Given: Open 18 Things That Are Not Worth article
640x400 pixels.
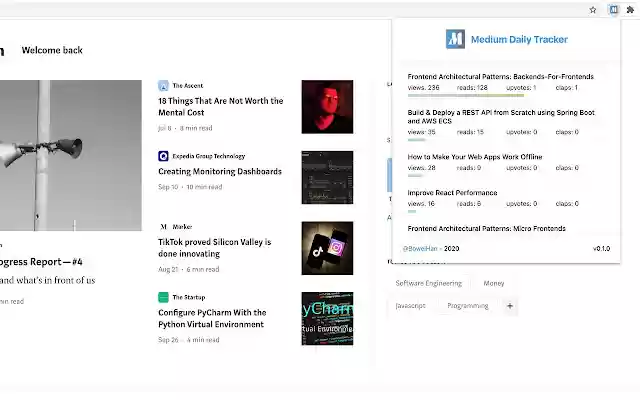Looking at the screenshot, I should [220, 107].
